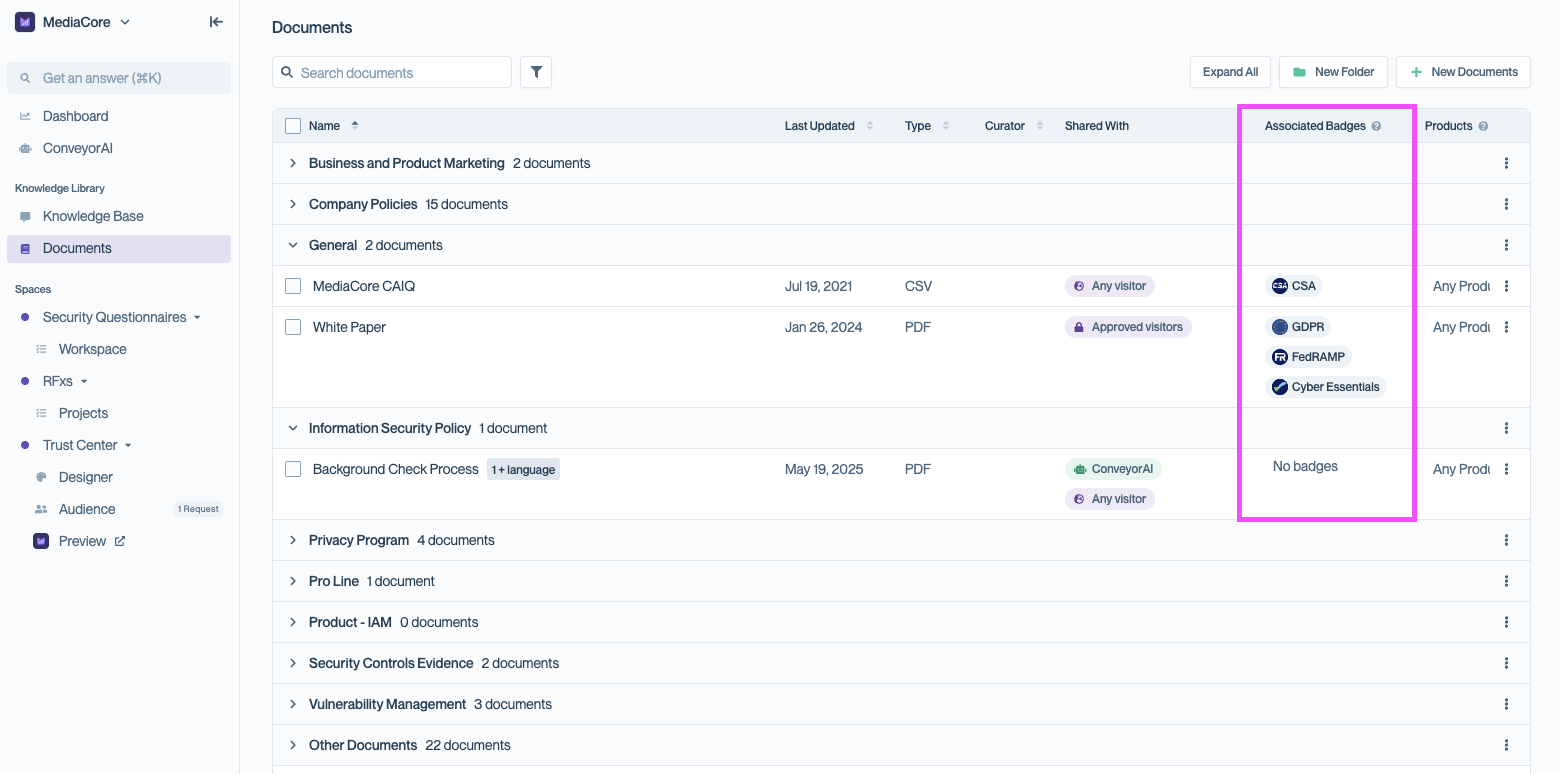Select Knowledge Base in the sidebar
1560x774 pixels.
tap(92, 215)
